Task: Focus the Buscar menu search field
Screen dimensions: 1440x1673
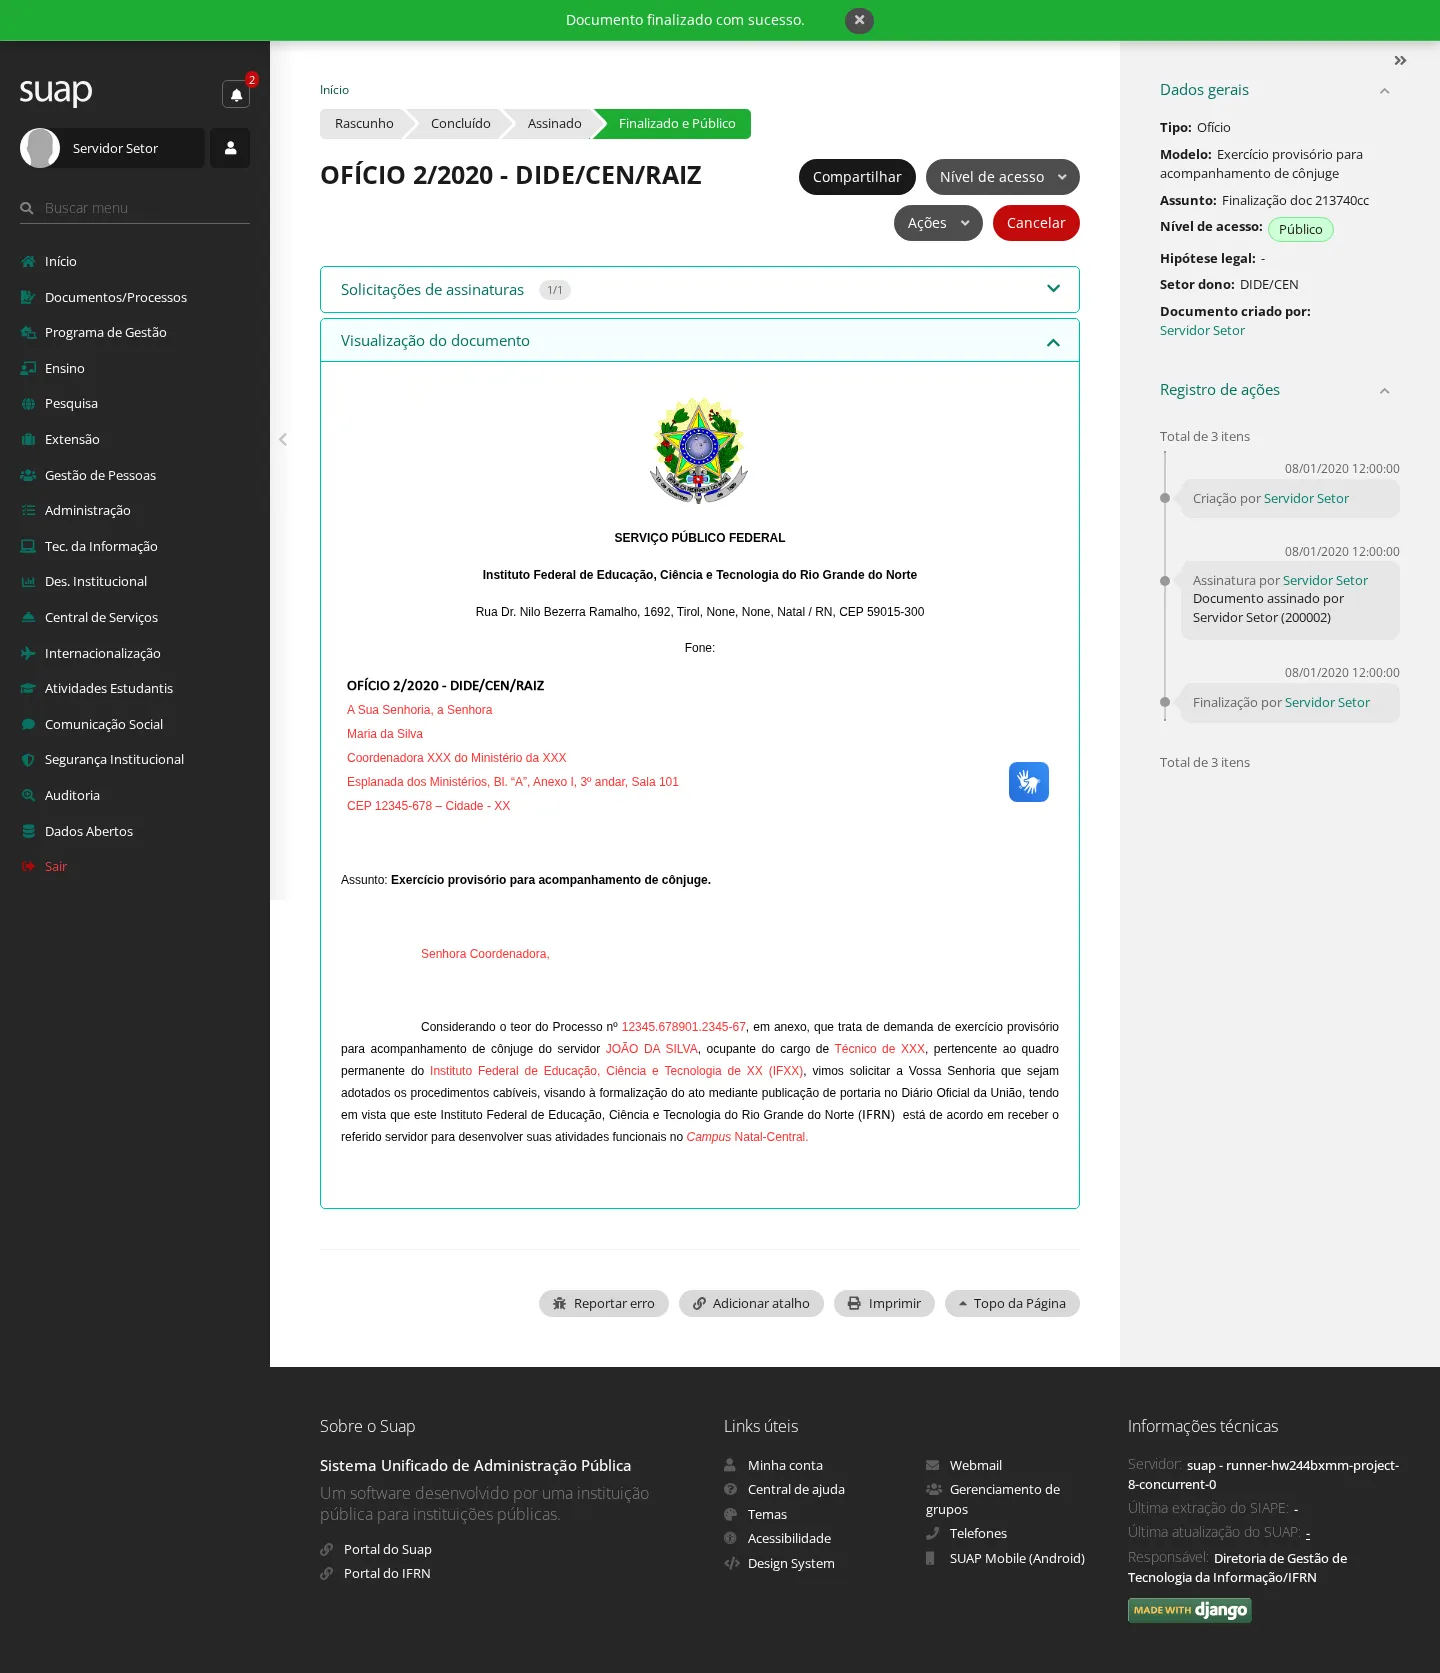Action: [135, 208]
